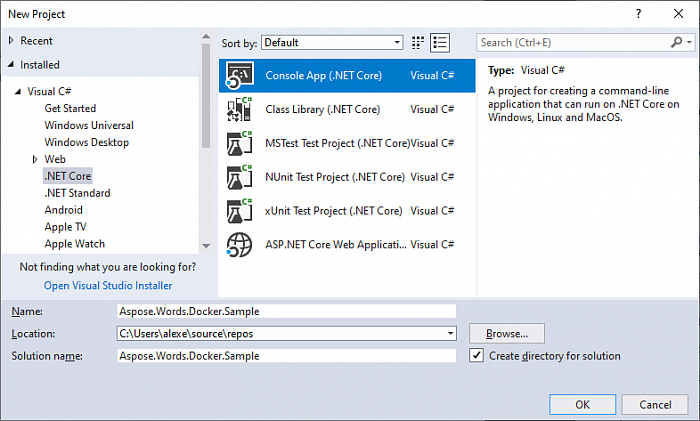Open Visual Studio Installer link

click(108, 285)
